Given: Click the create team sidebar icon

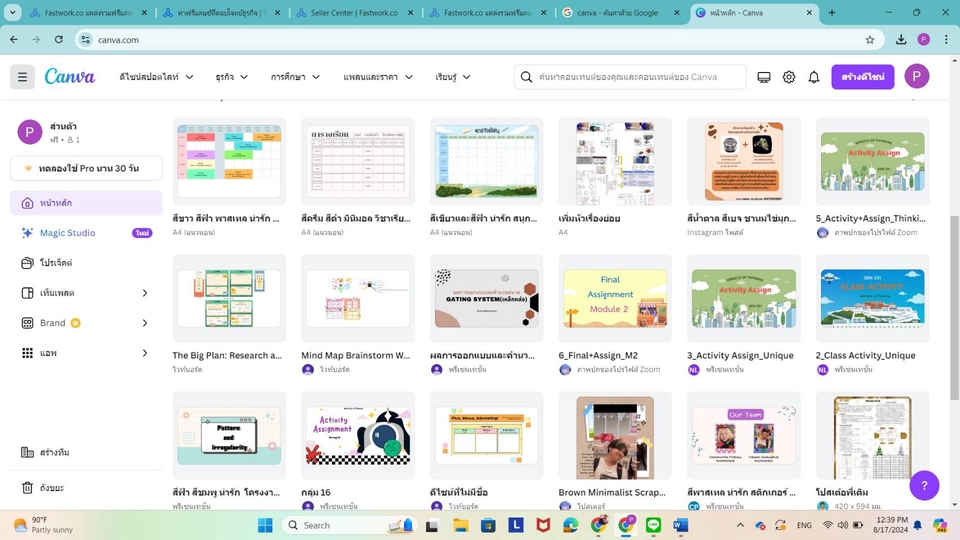Looking at the screenshot, I should (27, 452).
